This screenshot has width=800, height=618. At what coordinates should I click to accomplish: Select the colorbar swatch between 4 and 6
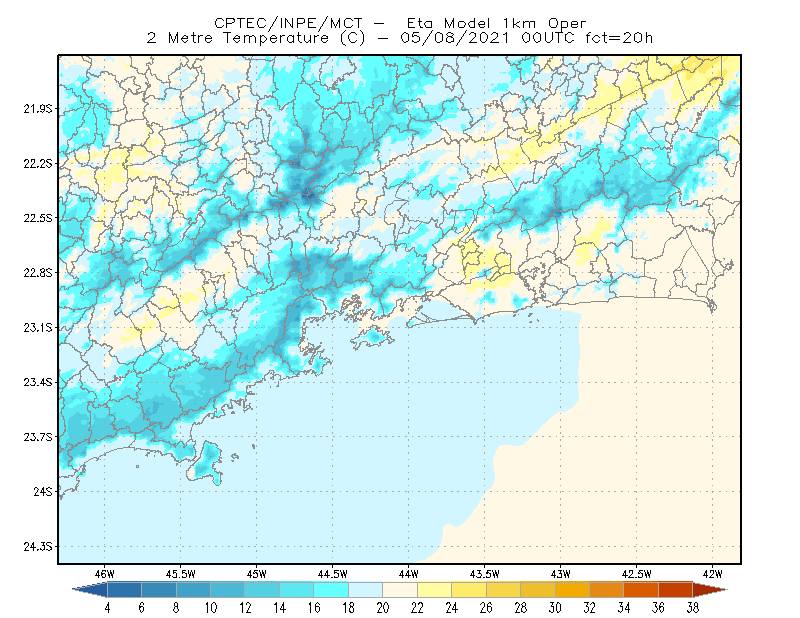pyautogui.click(x=124, y=590)
